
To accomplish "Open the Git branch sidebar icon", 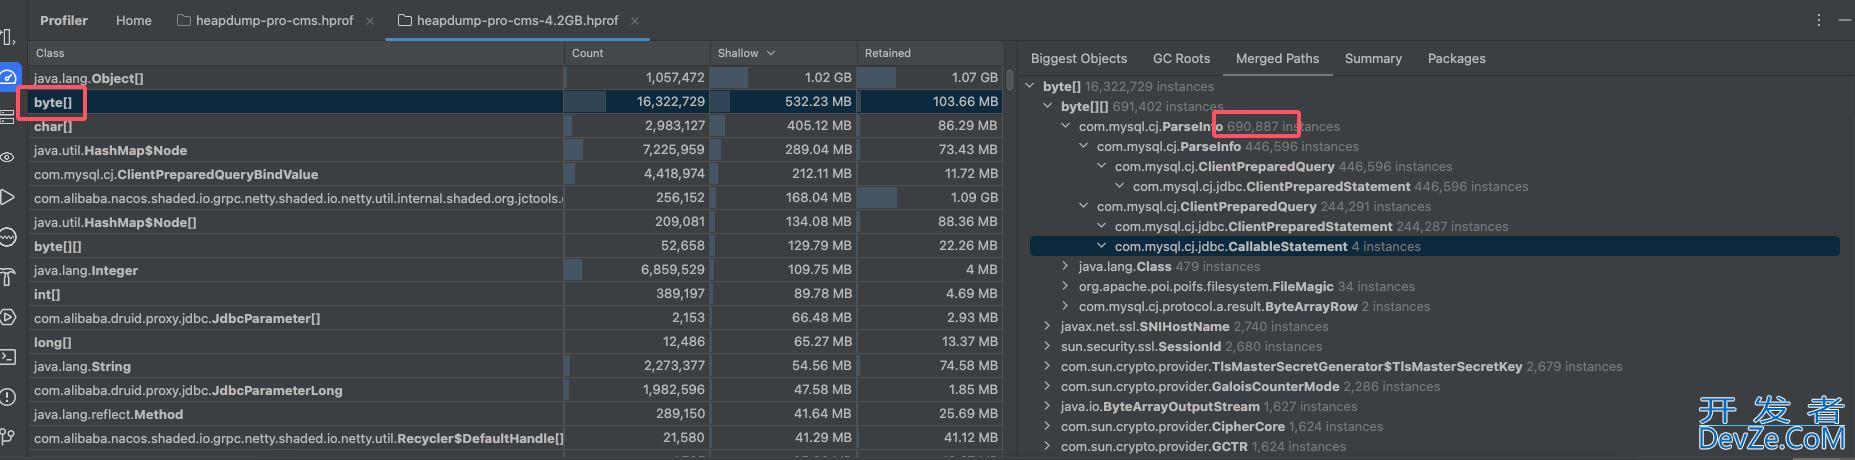I will (7, 436).
